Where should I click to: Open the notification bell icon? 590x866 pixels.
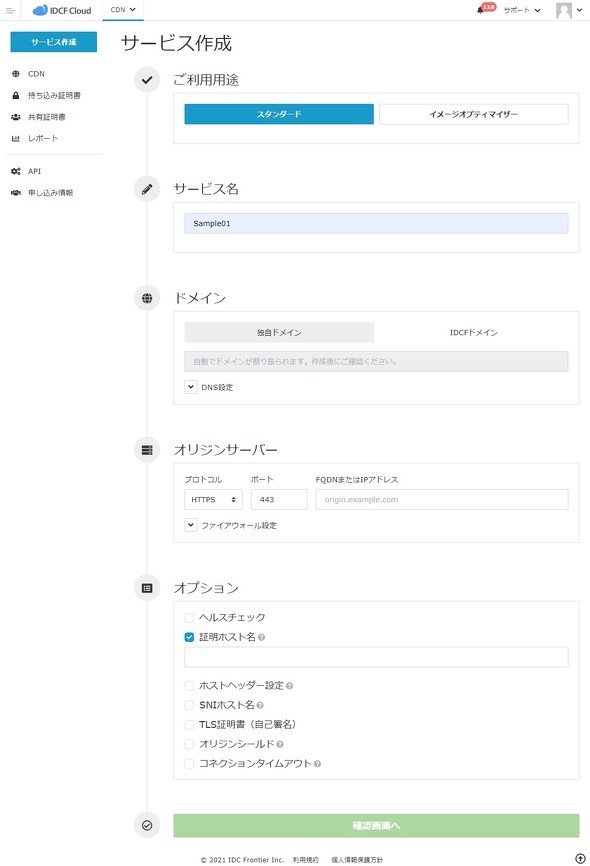tap(480, 10)
